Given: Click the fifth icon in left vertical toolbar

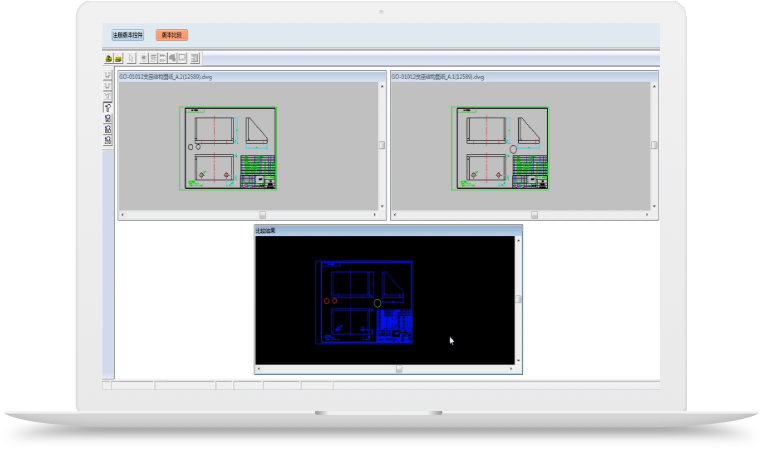Looking at the screenshot, I should pos(108,118).
